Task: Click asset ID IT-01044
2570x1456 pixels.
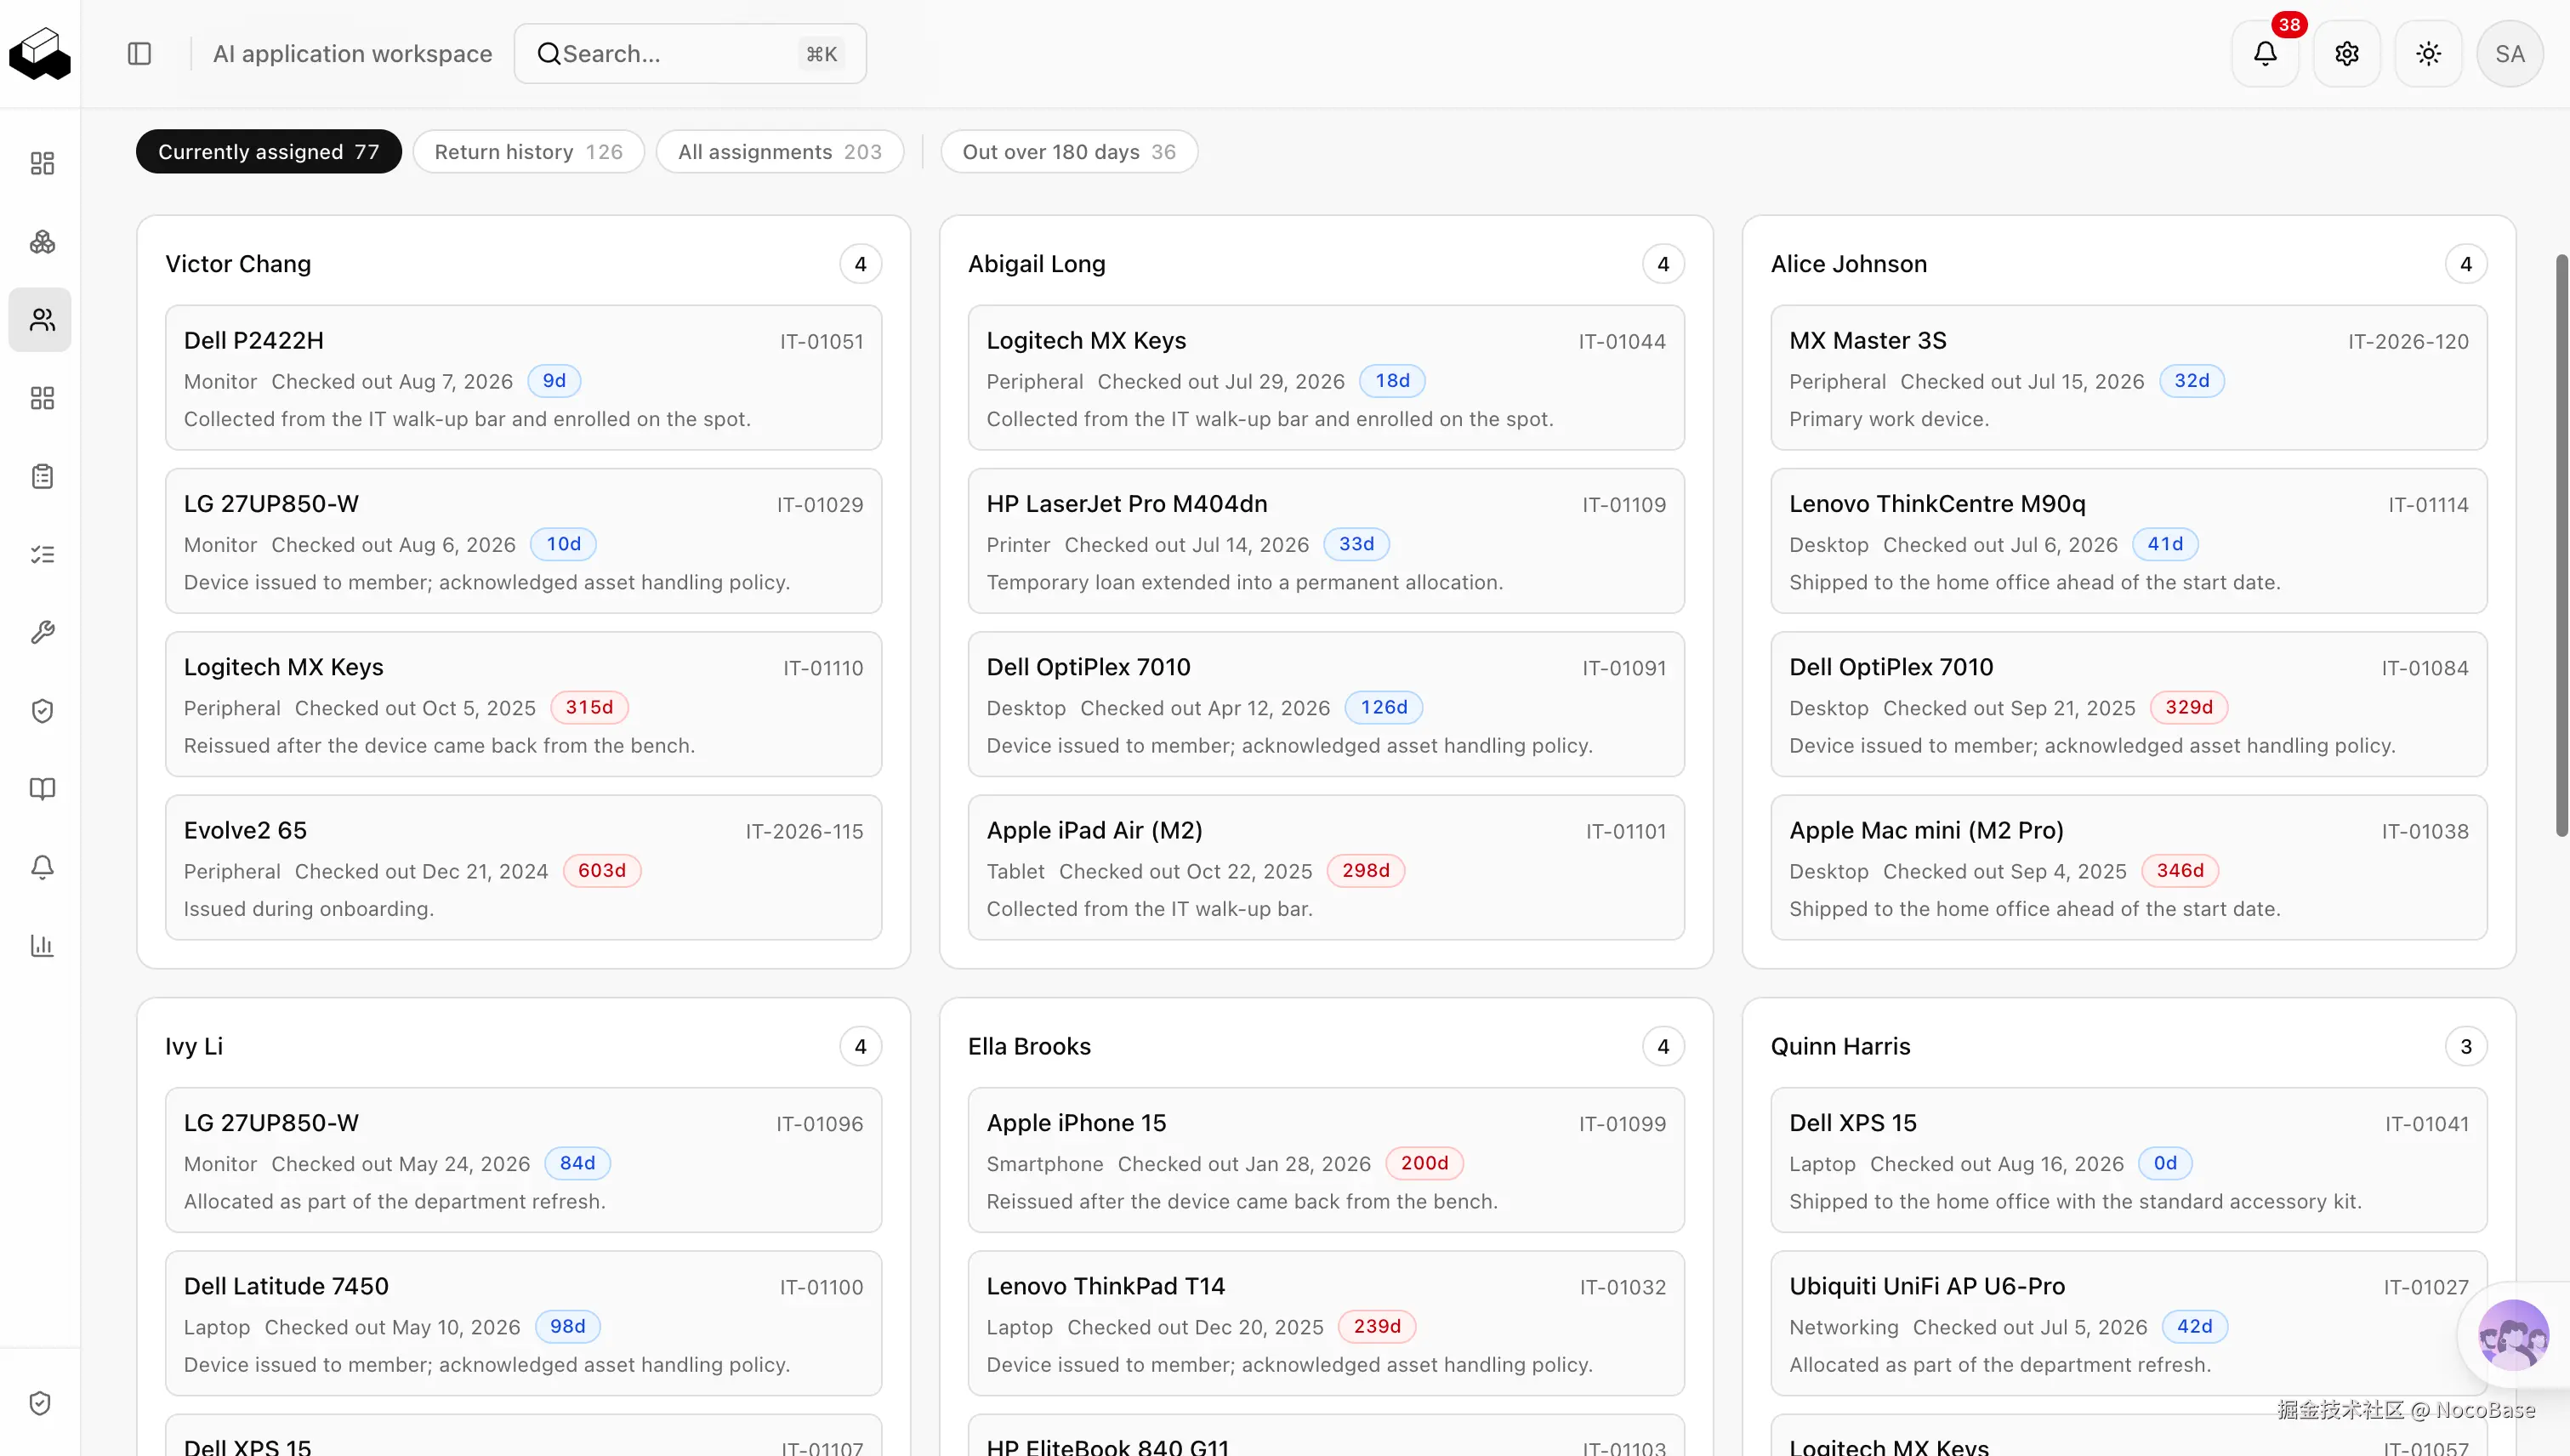Action: pos(1622,342)
